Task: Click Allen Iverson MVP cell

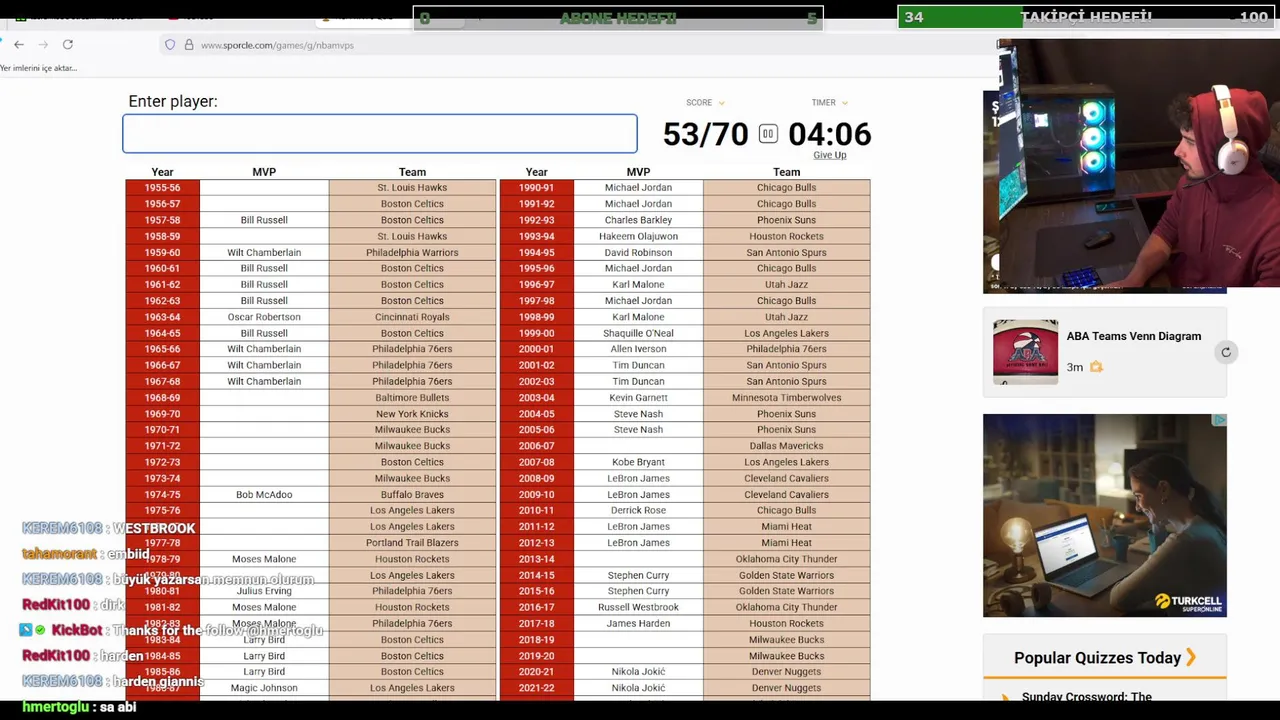Action: coord(638,349)
